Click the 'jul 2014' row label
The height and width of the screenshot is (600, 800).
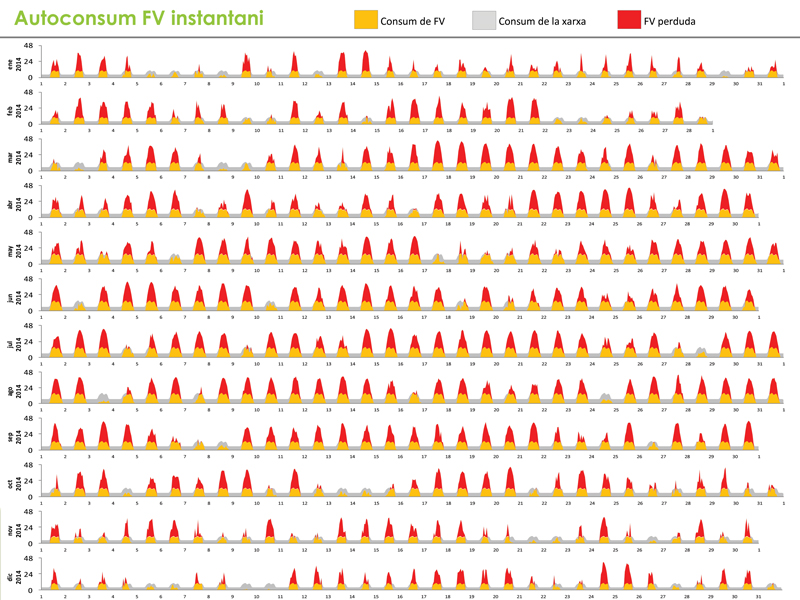[14, 343]
